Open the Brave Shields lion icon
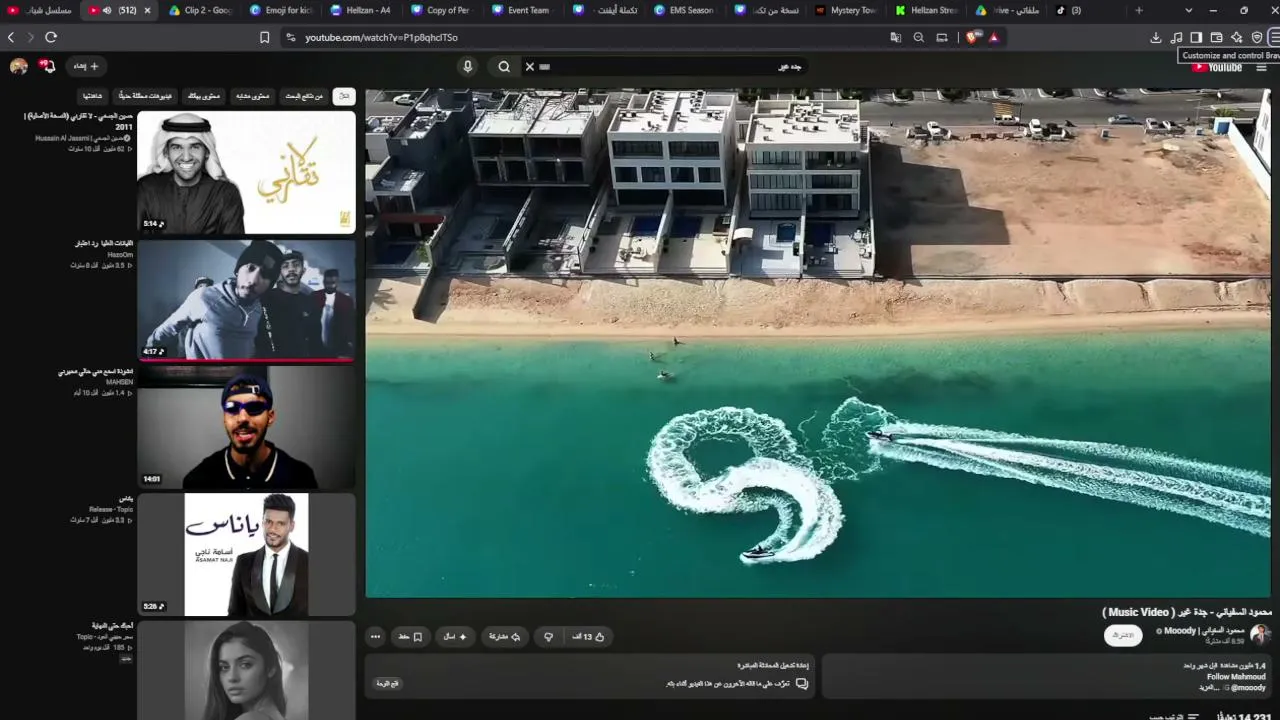 (x=972, y=37)
